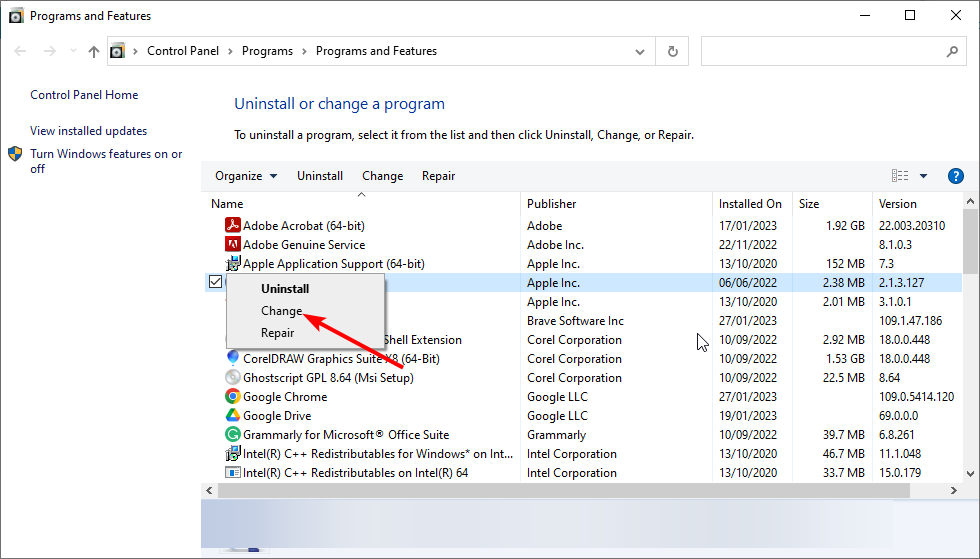Image resolution: width=980 pixels, height=559 pixels.
Task: Click the Grammarly publisher cell
Action: coord(556,435)
